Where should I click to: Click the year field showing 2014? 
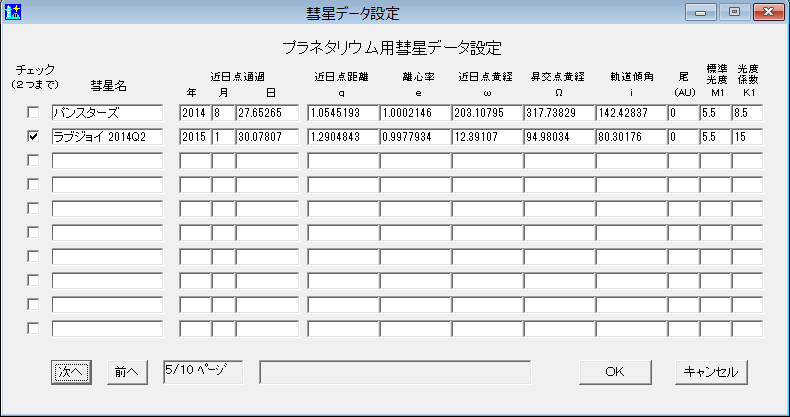point(194,112)
